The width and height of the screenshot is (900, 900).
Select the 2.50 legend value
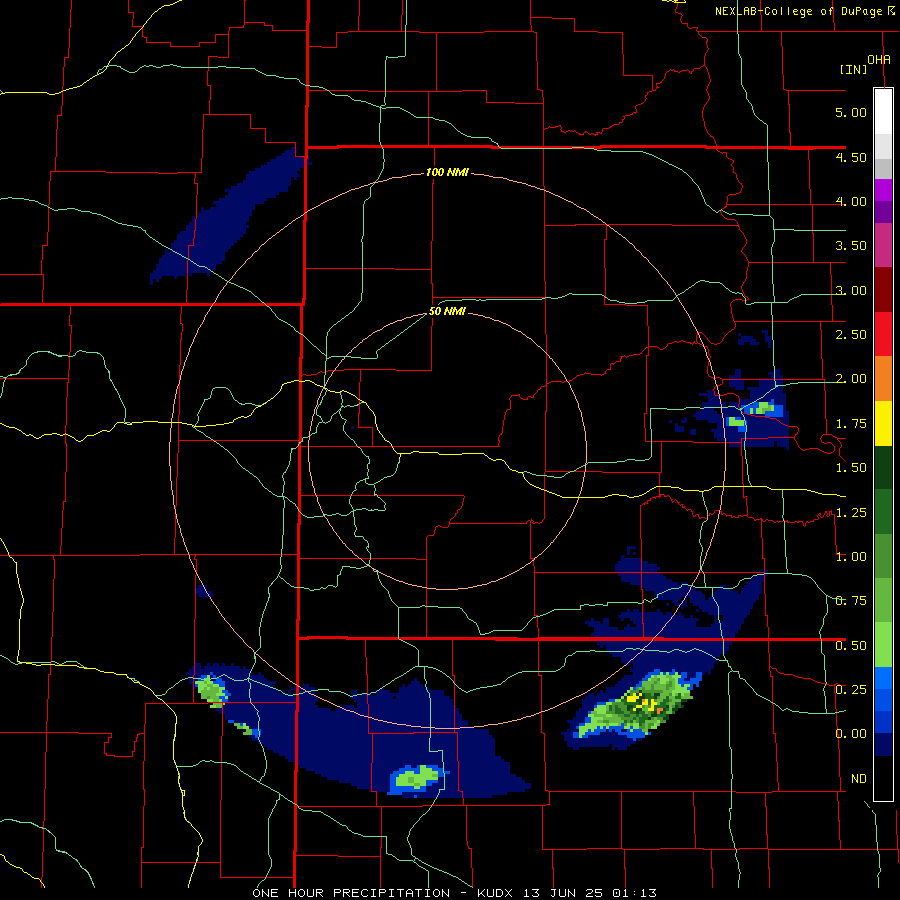click(x=851, y=335)
